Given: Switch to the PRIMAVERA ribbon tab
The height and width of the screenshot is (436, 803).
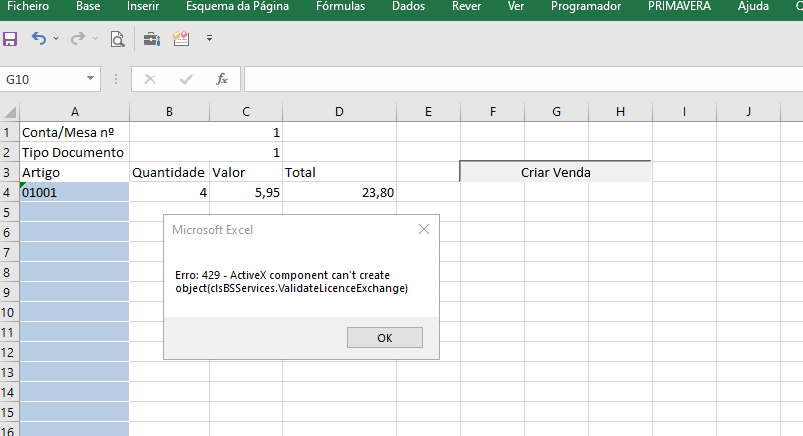Looking at the screenshot, I should [679, 7].
